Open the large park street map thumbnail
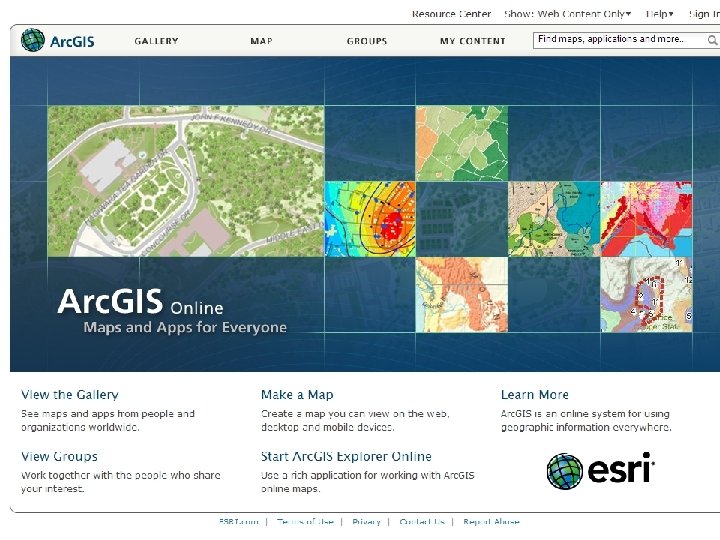This screenshot has width=720, height=540. pyautogui.click(x=186, y=181)
